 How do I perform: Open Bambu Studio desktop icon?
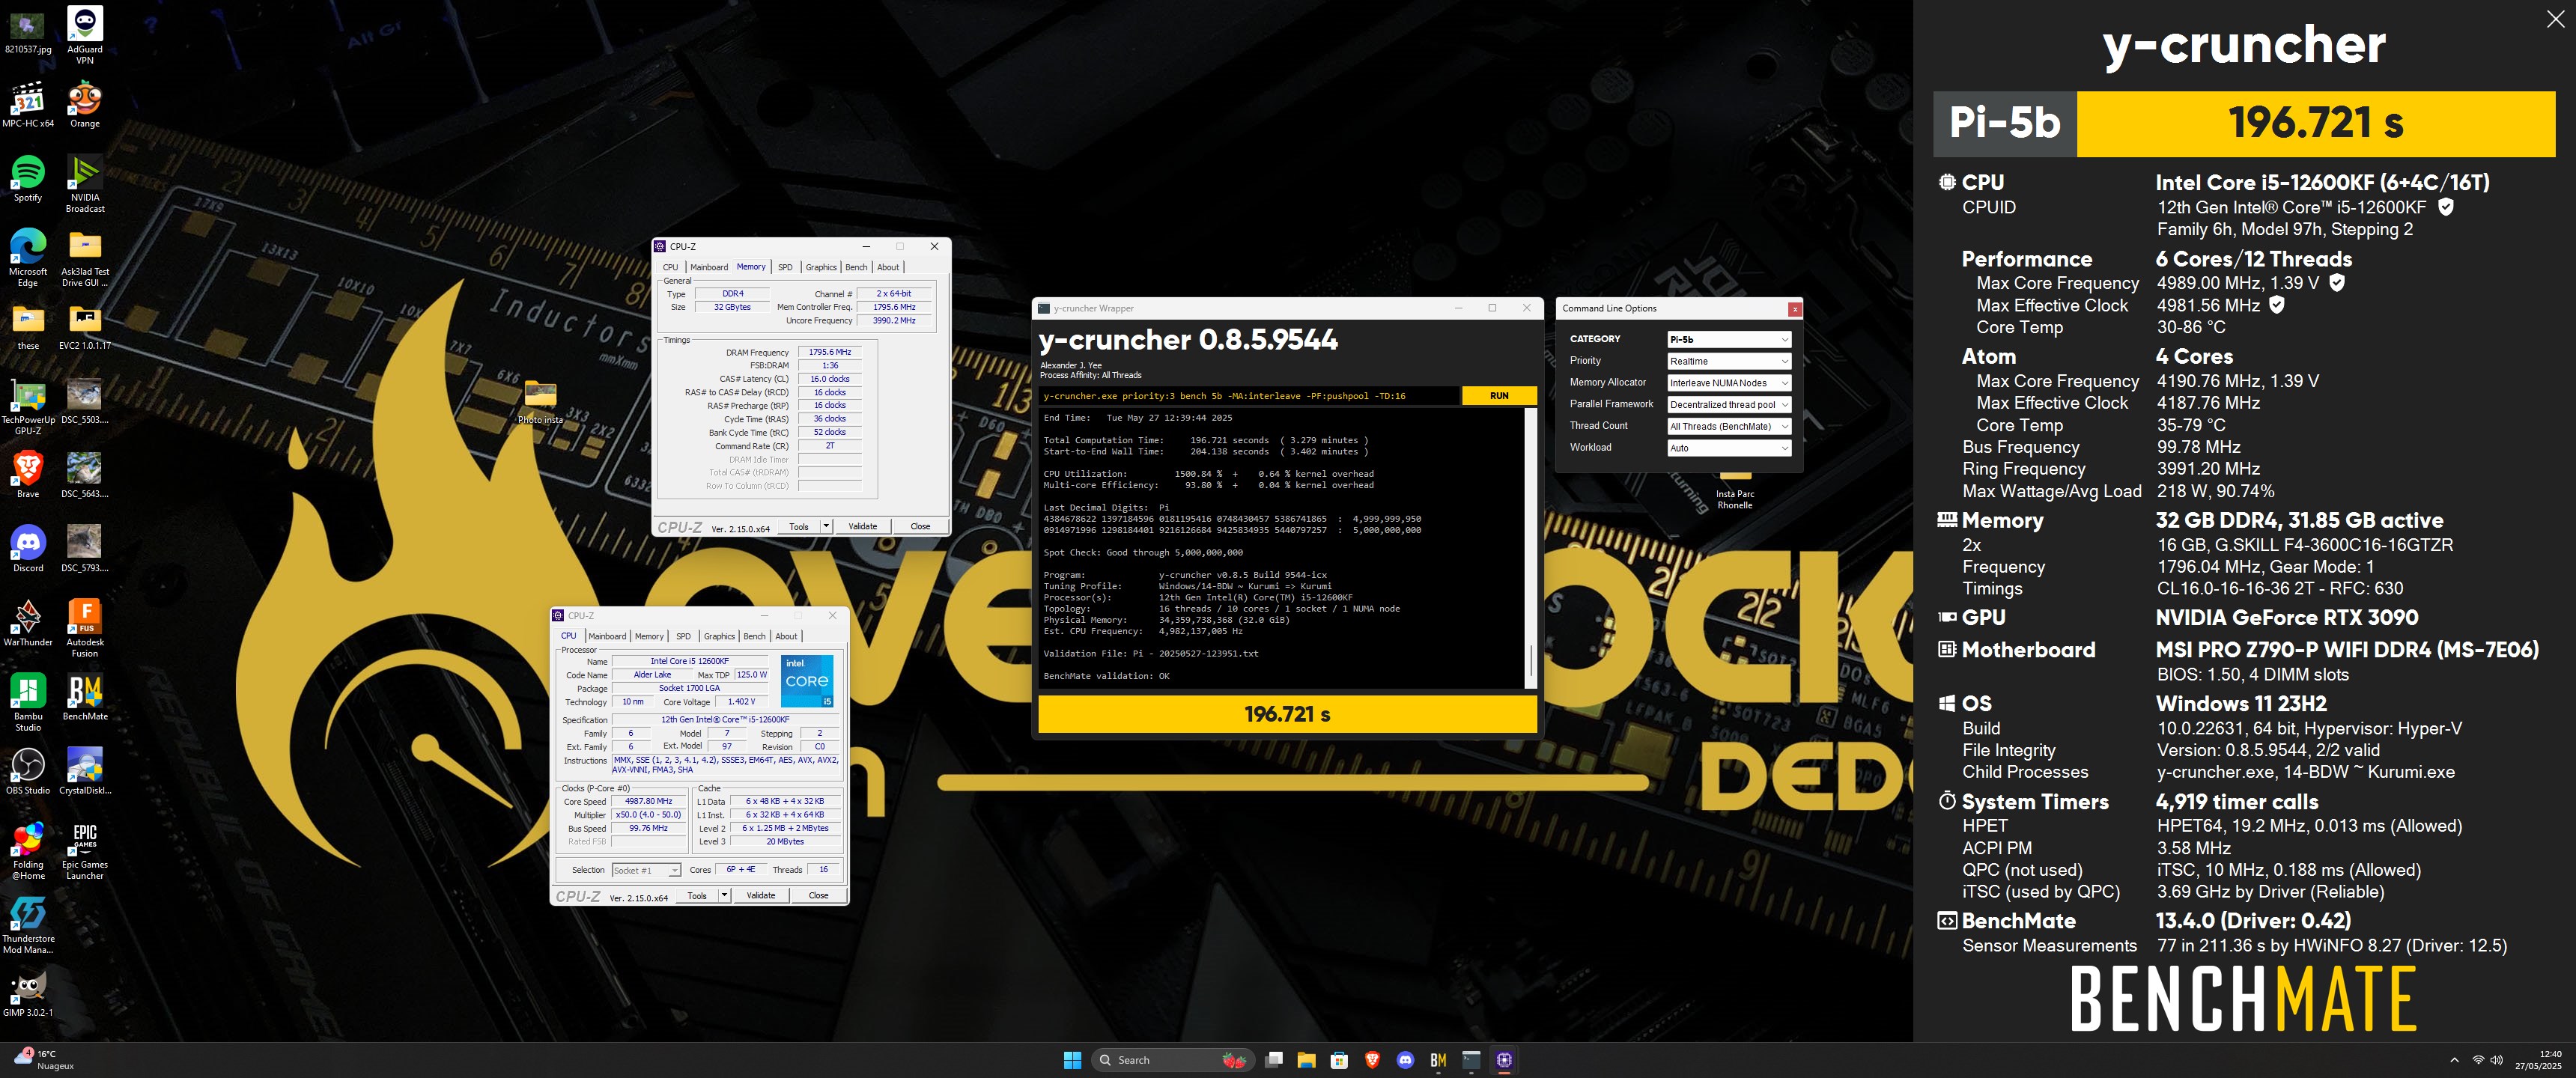coord(28,702)
